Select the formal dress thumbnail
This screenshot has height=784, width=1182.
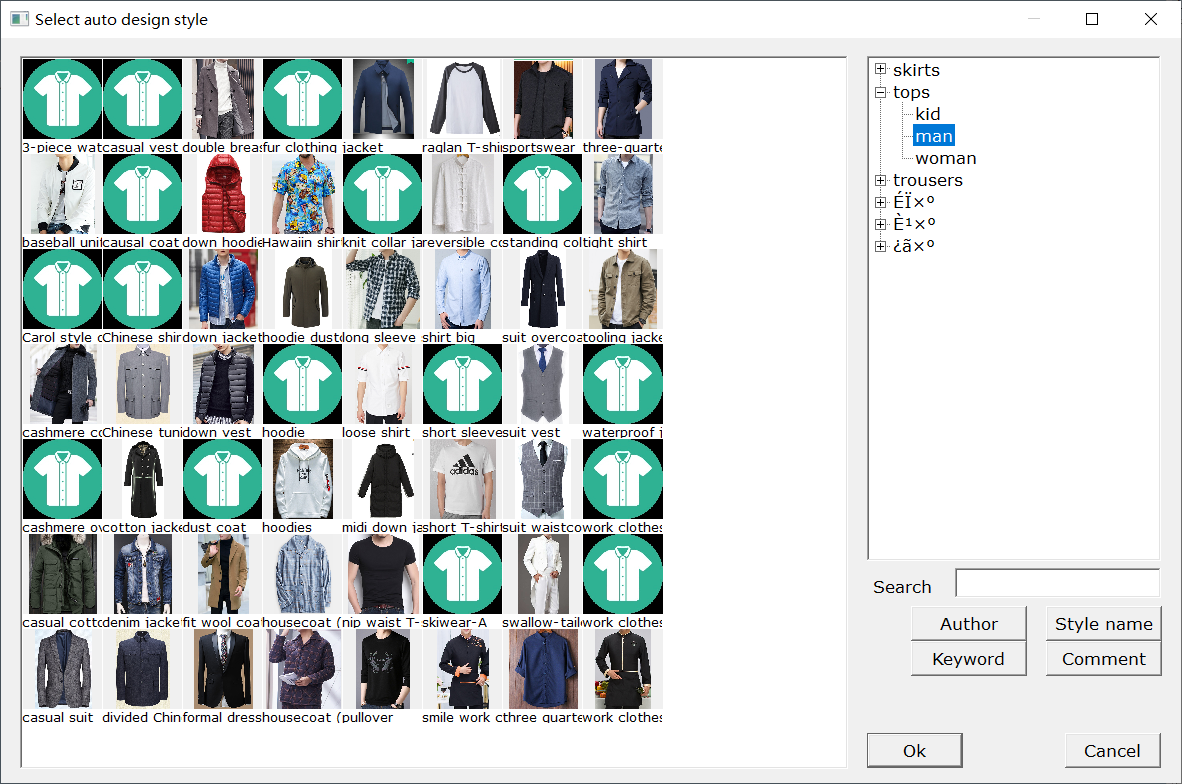coord(222,669)
